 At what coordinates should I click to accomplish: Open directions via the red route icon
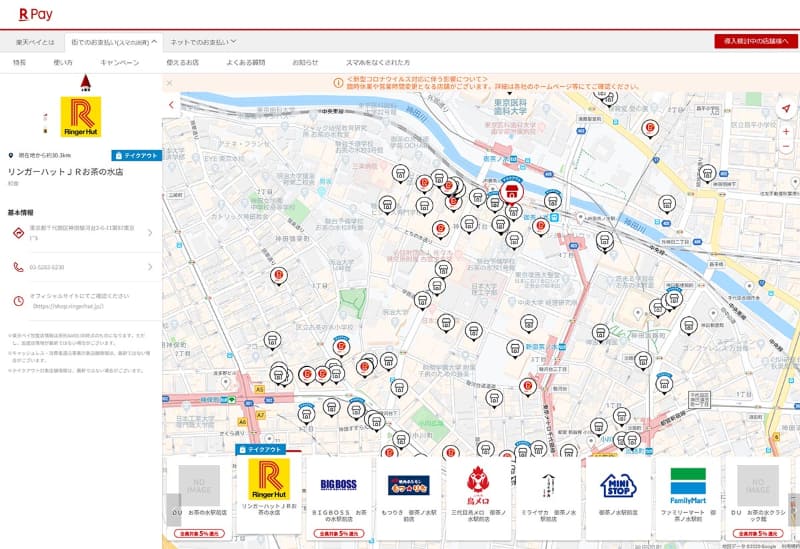tap(18, 233)
